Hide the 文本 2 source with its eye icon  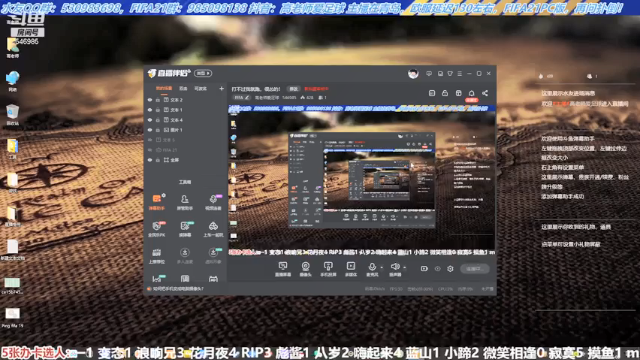tap(150, 100)
